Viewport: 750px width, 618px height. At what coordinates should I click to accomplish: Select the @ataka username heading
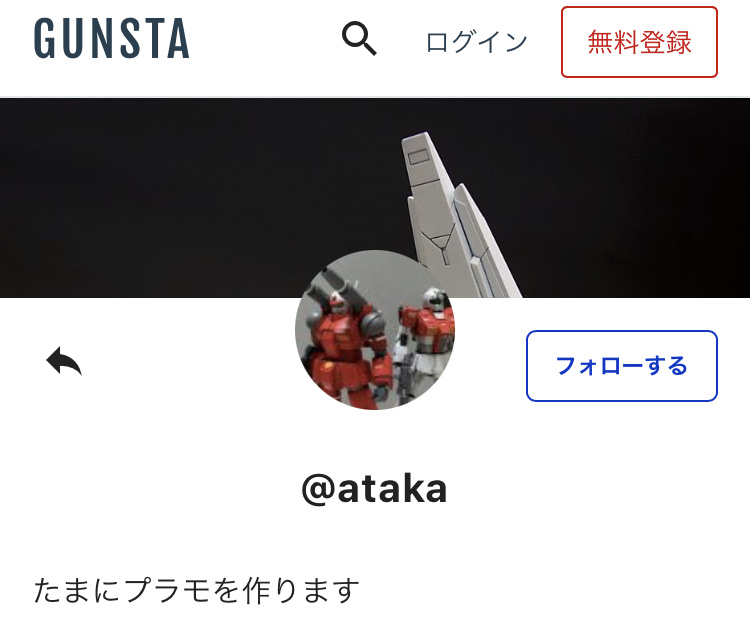[375, 488]
